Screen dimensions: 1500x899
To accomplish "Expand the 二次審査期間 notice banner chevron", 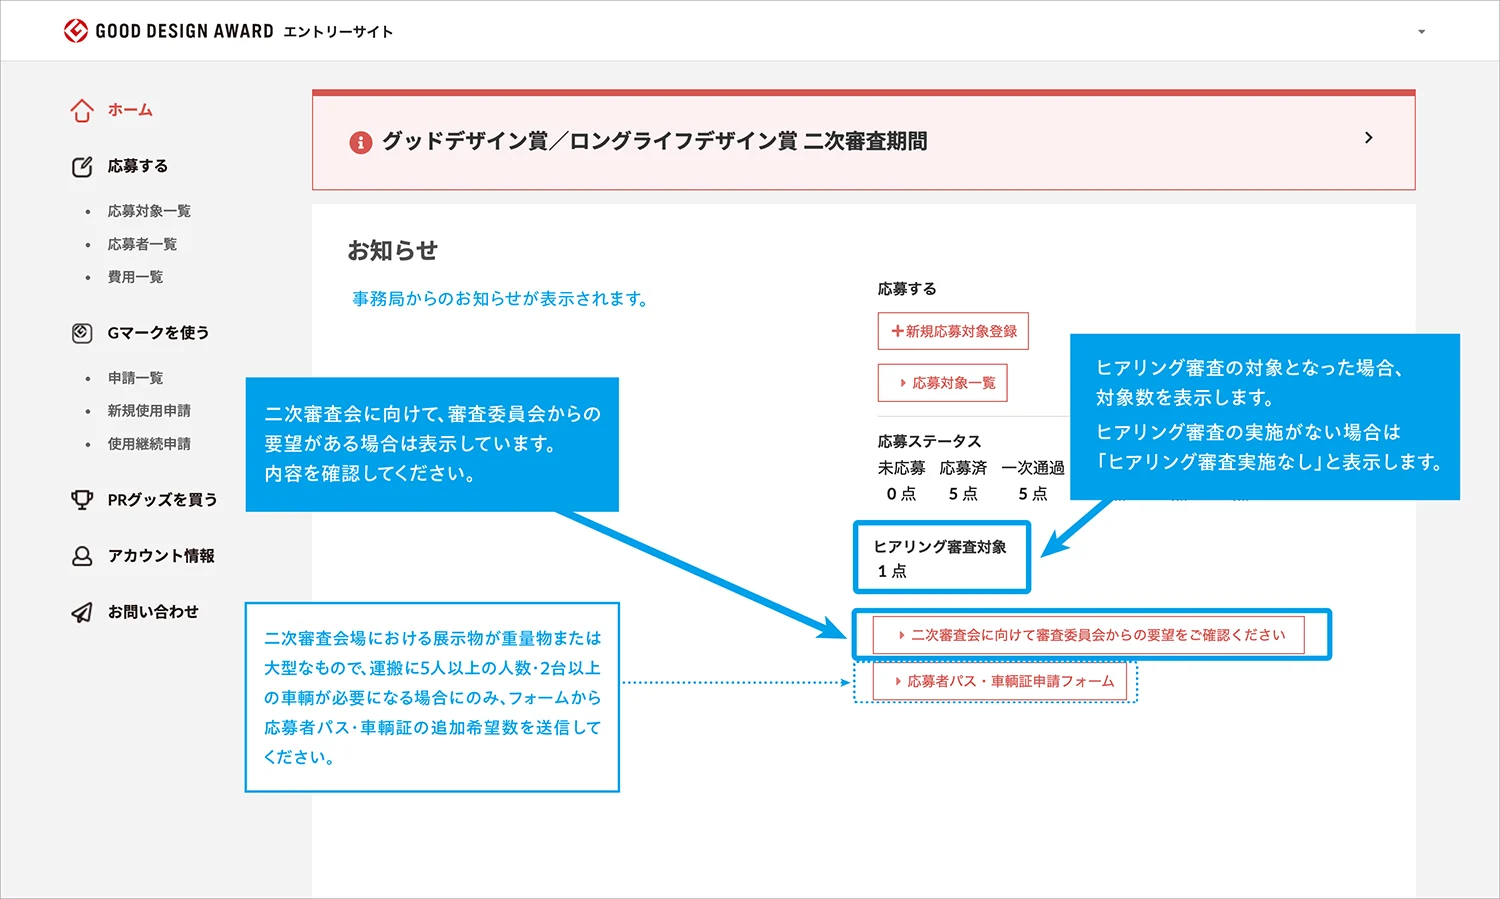I will click(1369, 138).
